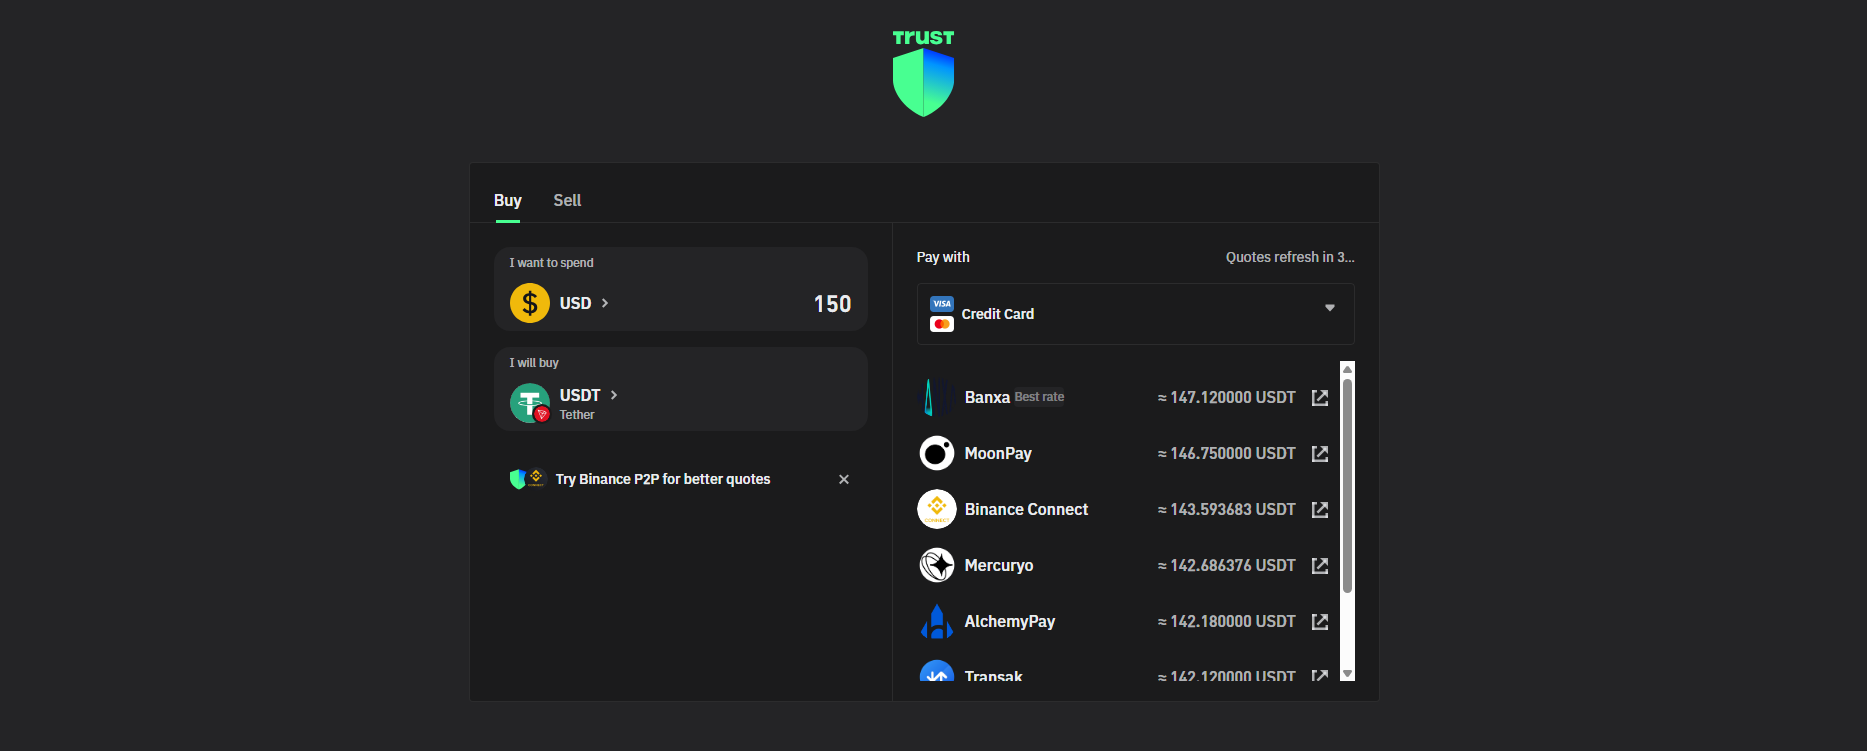The height and width of the screenshot is (751, 1867).
Task: Click the provider list scrollbar down arrow
Action: (x=1347, y=673)
